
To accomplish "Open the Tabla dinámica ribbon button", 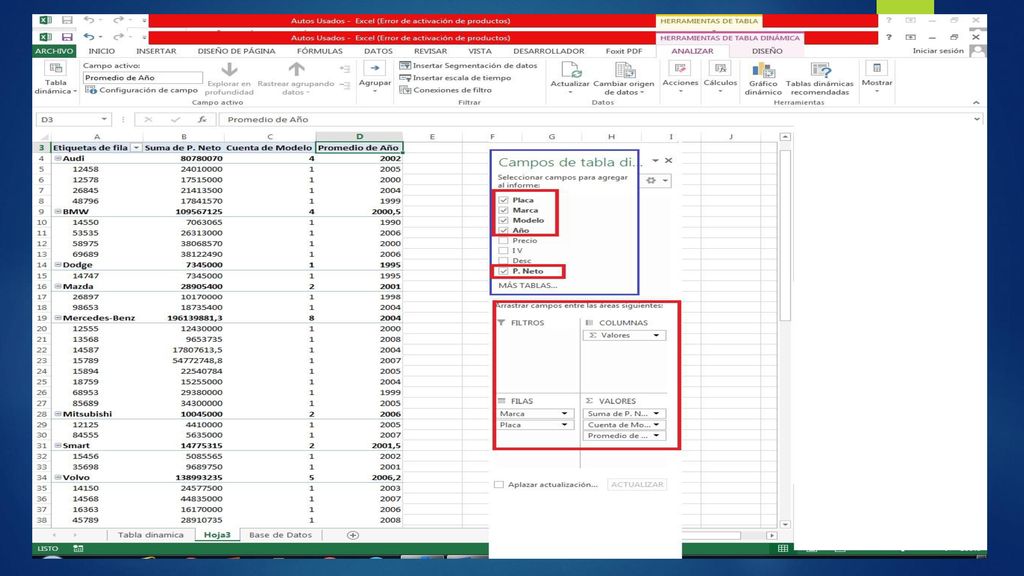I will pyautogui.click(x=56, y=78).
